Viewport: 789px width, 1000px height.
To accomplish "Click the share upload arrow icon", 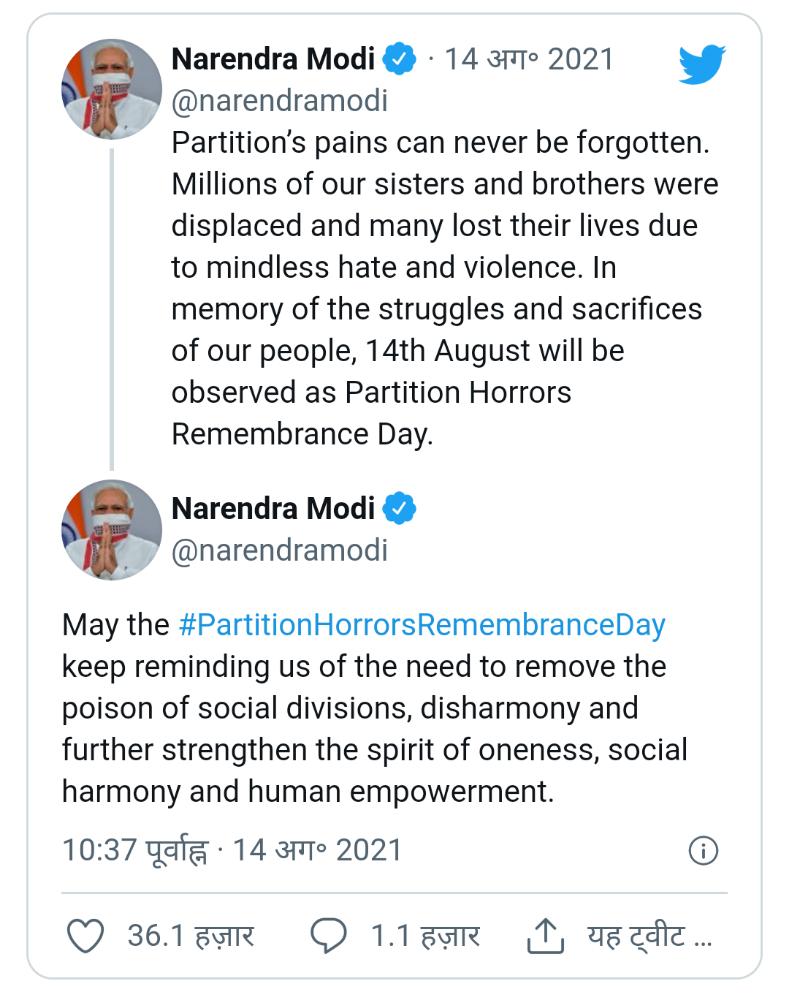I will click(541, 937).
